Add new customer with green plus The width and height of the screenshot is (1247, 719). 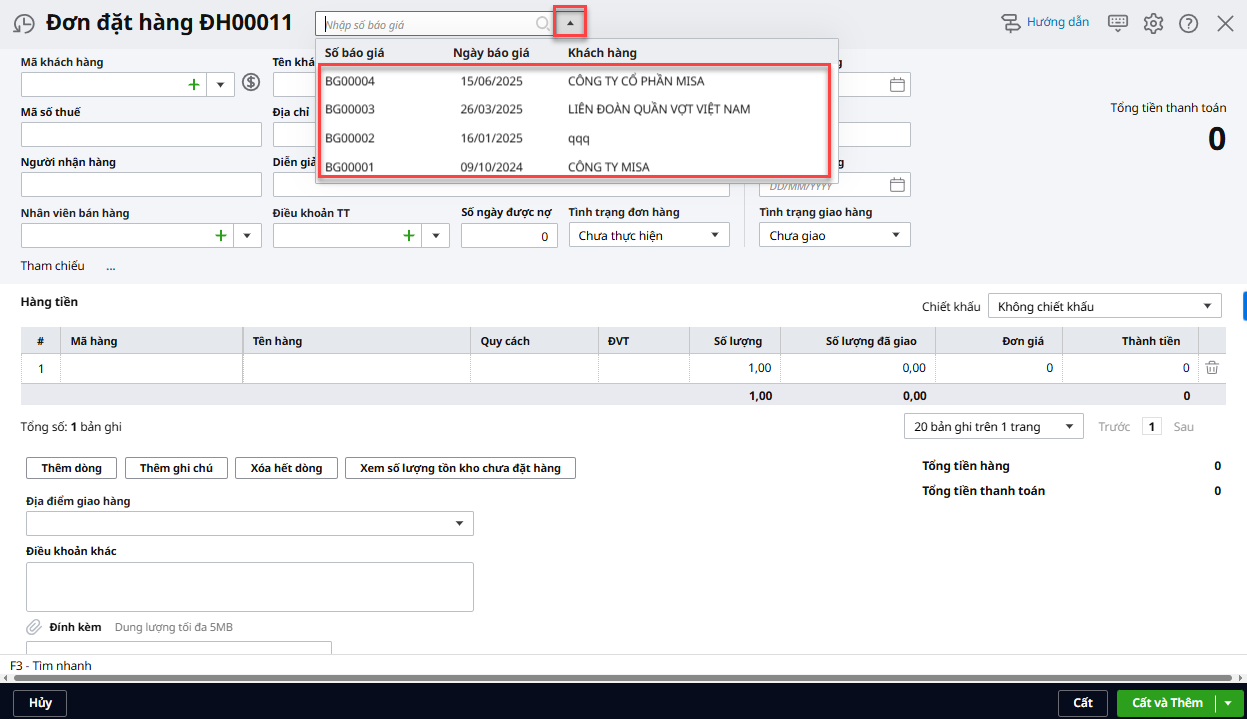pyautogui.click(x=193, y=85)
